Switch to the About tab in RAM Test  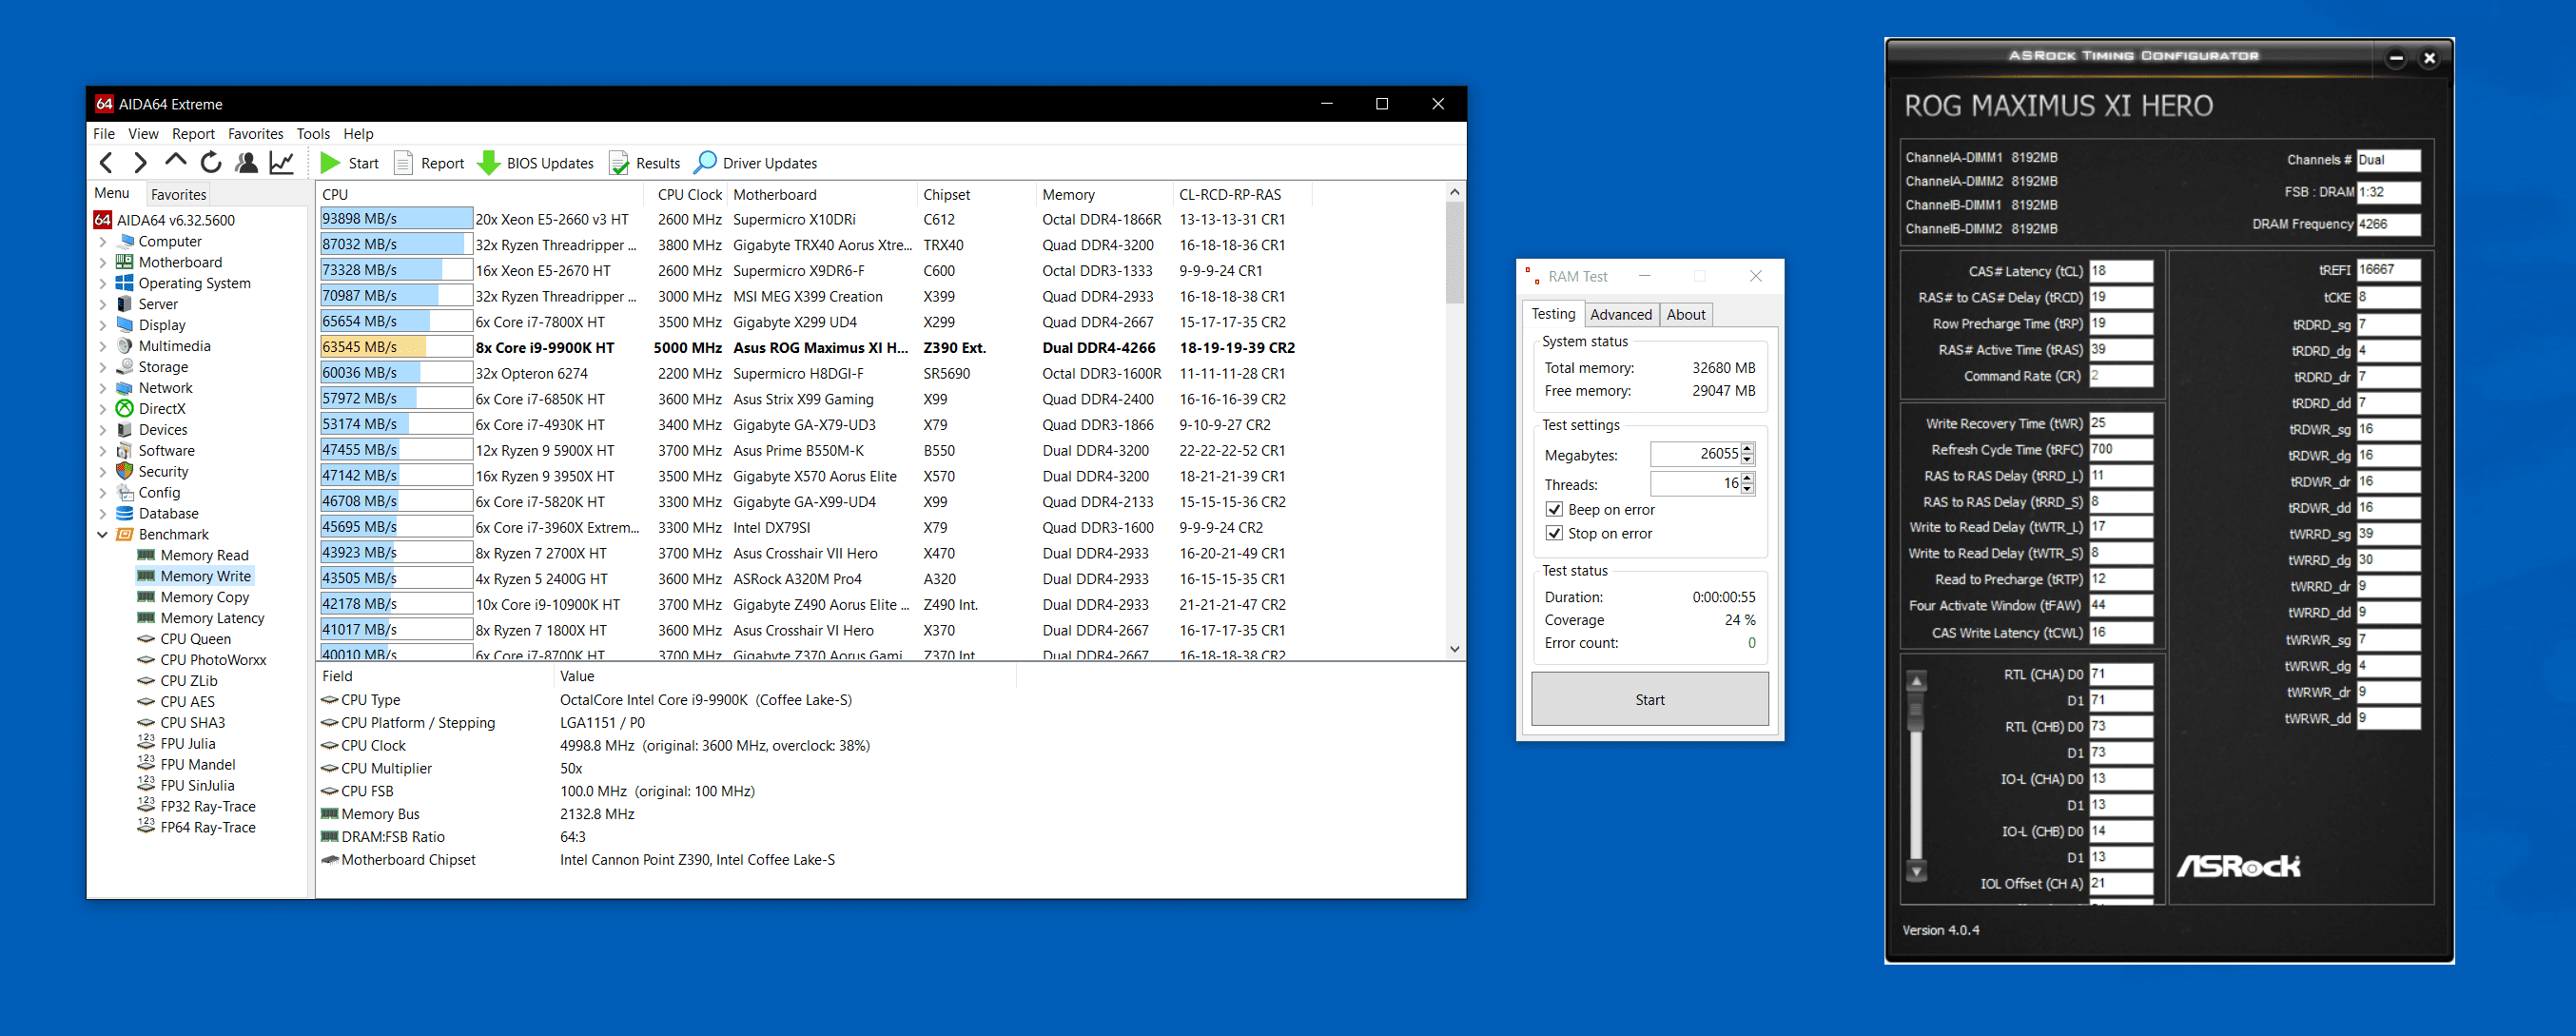[x=1685, y=315]
